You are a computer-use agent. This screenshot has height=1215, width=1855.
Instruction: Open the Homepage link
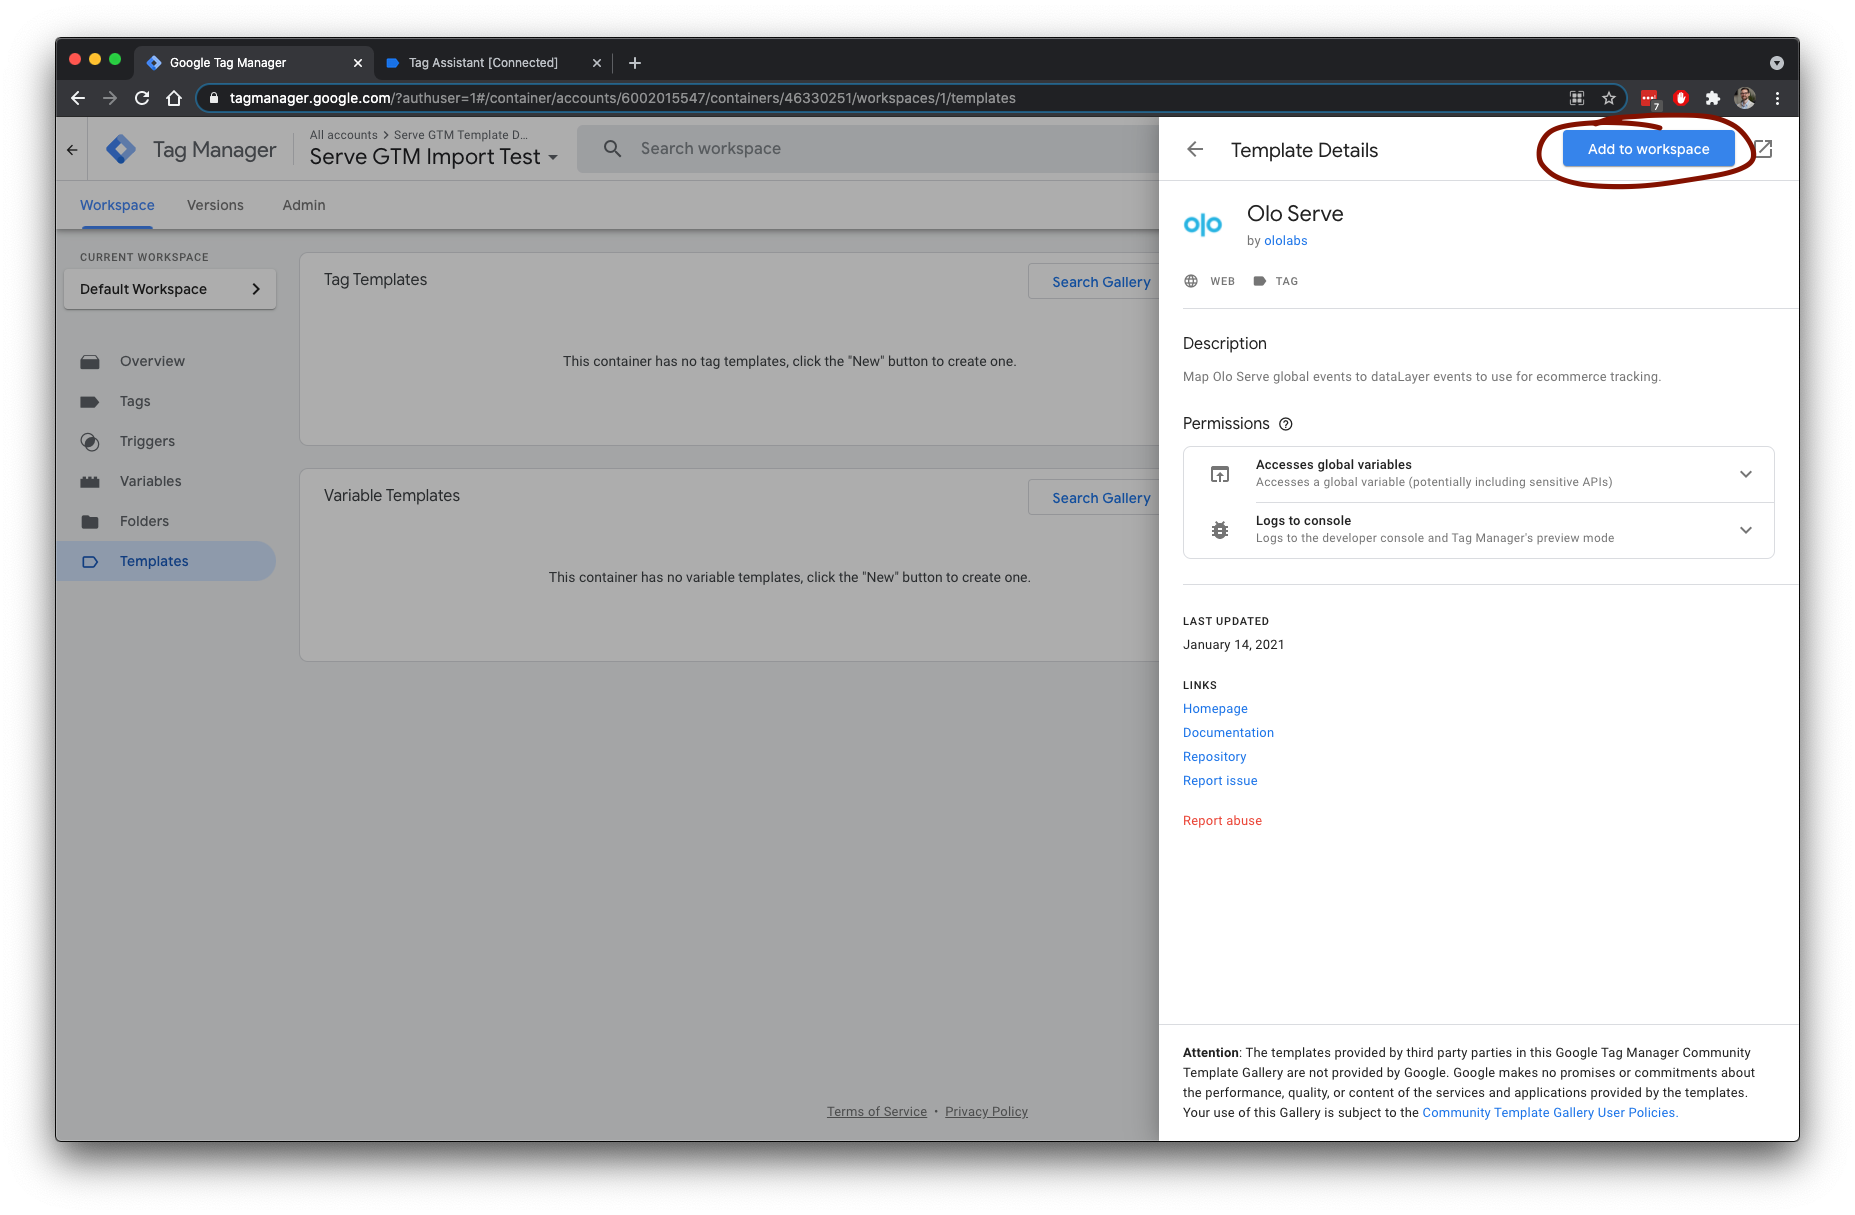click(1215, 709)
